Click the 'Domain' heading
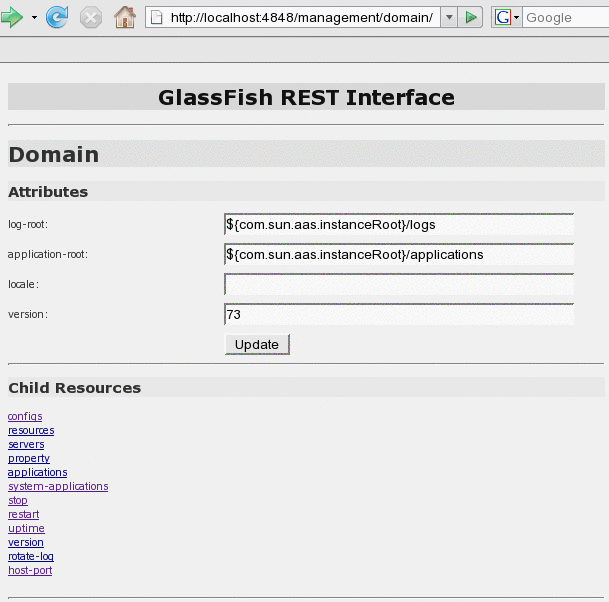The image size is (609, 602). [54, 155]
